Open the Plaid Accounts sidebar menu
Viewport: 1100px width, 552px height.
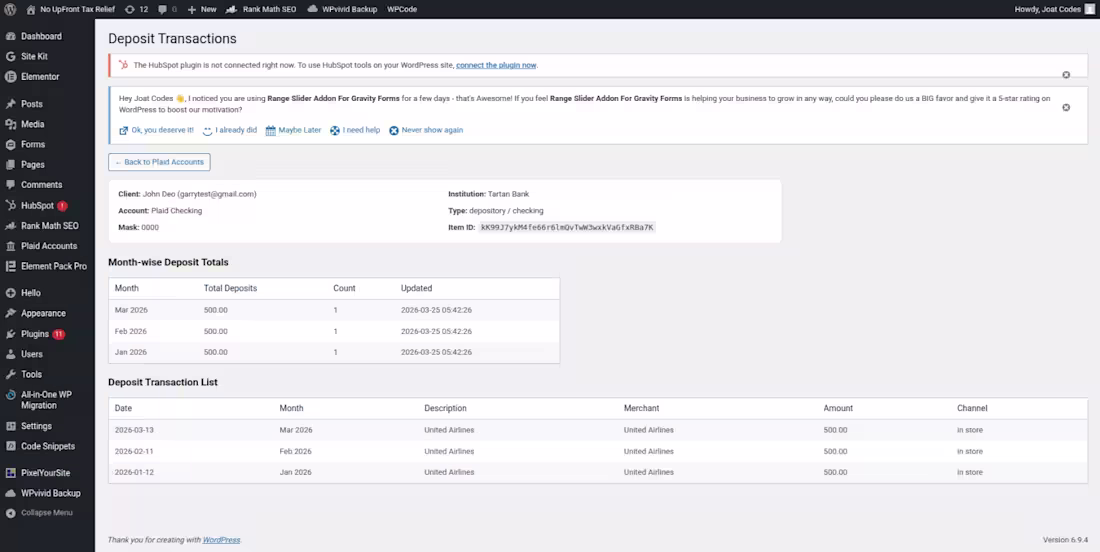pos(47,246)
